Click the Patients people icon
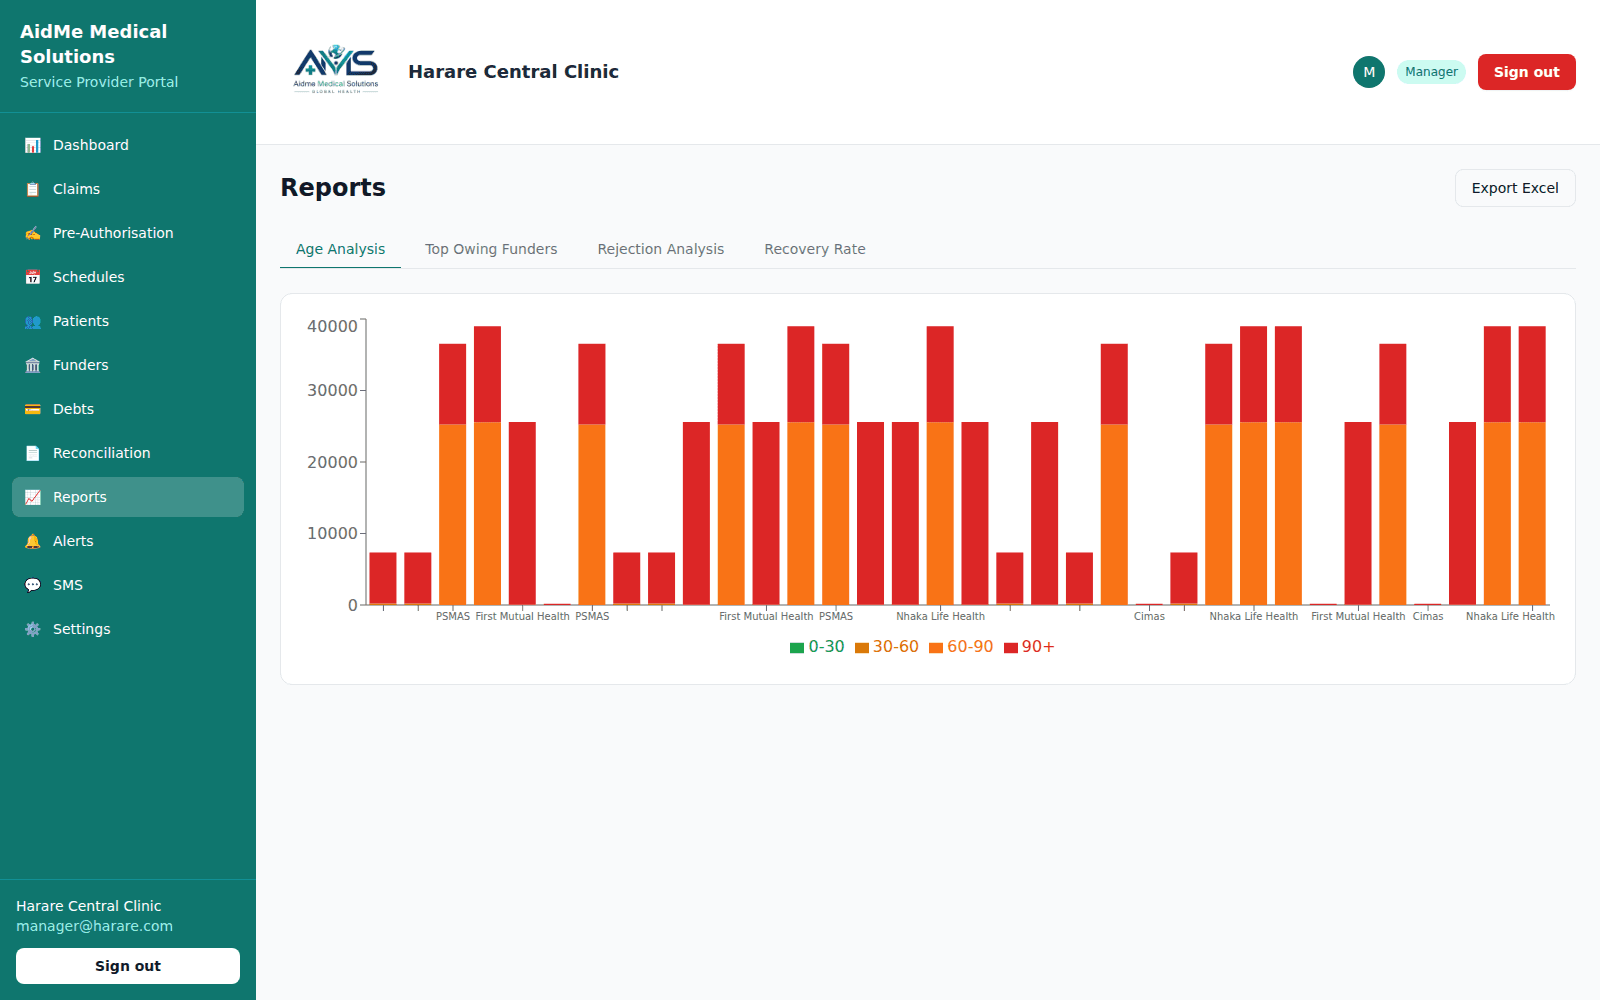This screenshot has height=1000, width=1600. pyautogui.click(x=33, y=321)
